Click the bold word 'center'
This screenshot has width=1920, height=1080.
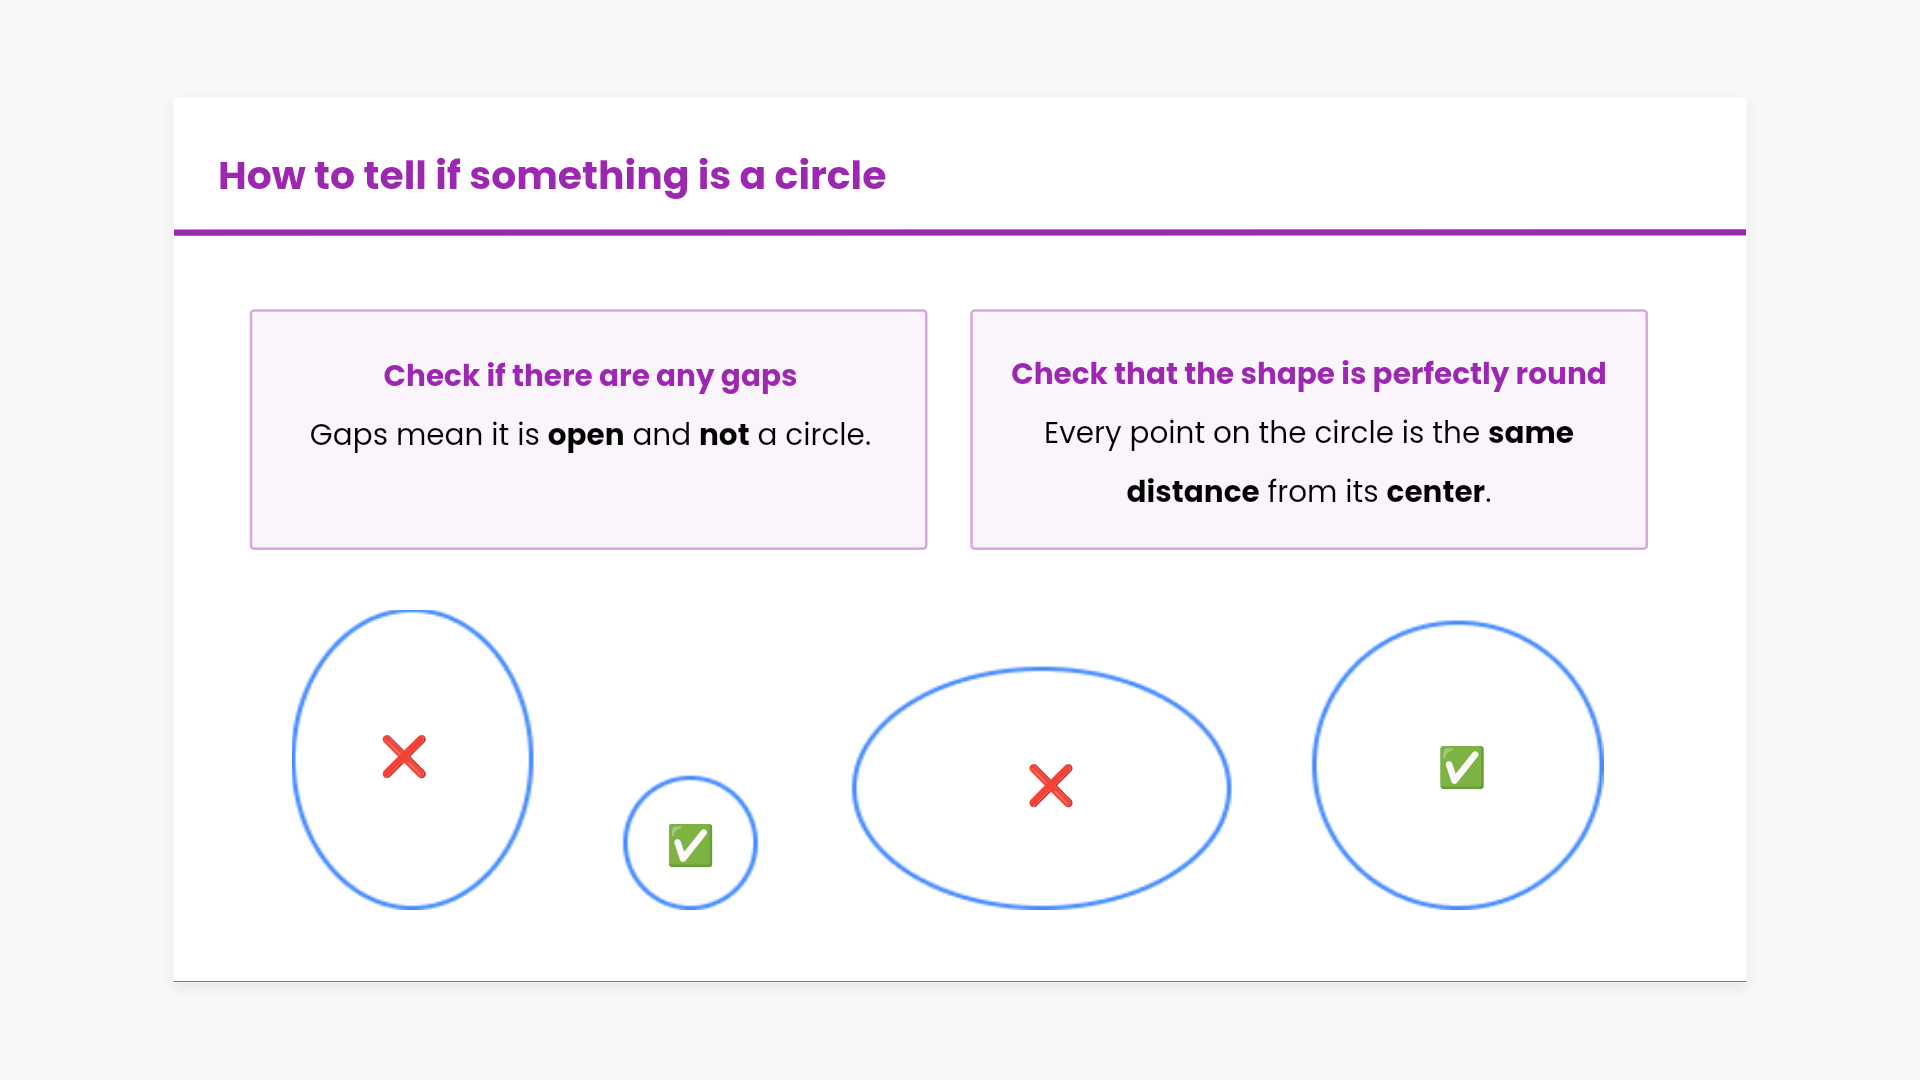coord(1435,492)
